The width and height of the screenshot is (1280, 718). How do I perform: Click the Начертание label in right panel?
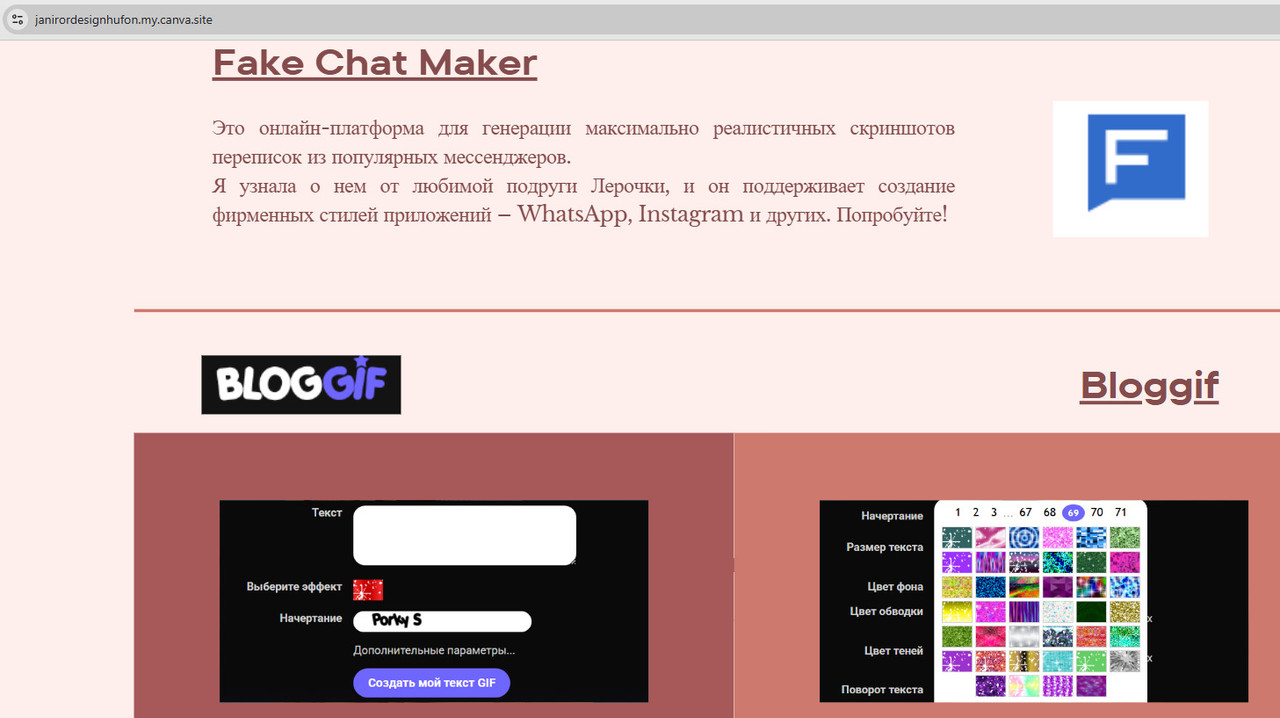point(892,516)
